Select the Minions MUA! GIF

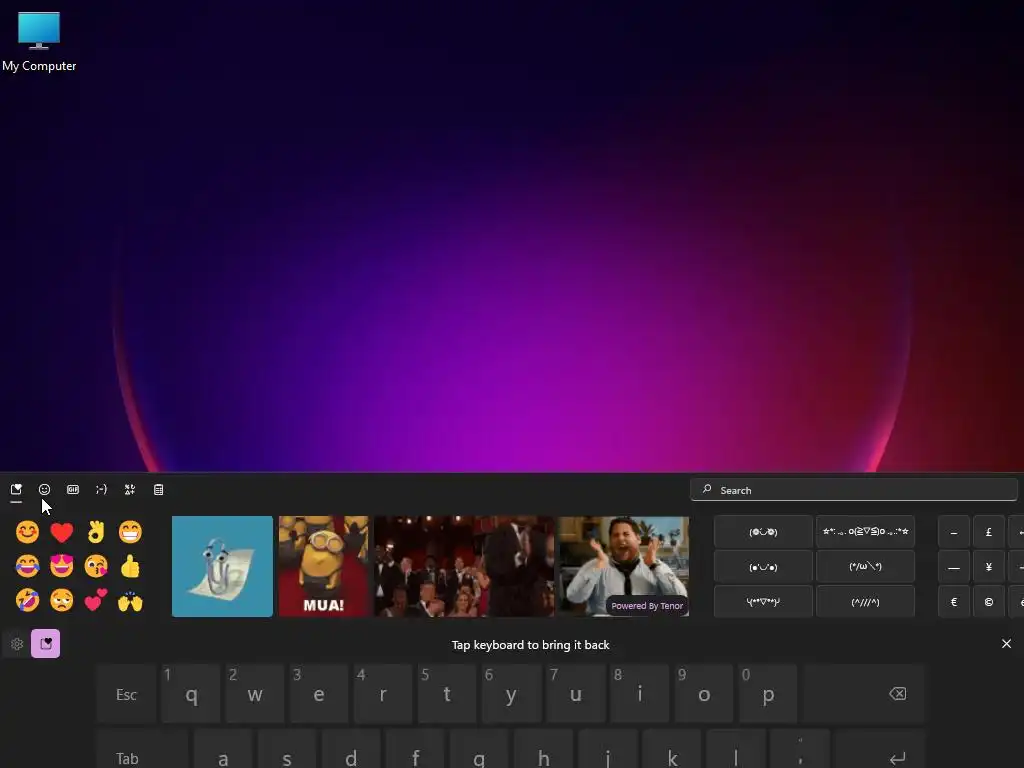coord(323,566)
